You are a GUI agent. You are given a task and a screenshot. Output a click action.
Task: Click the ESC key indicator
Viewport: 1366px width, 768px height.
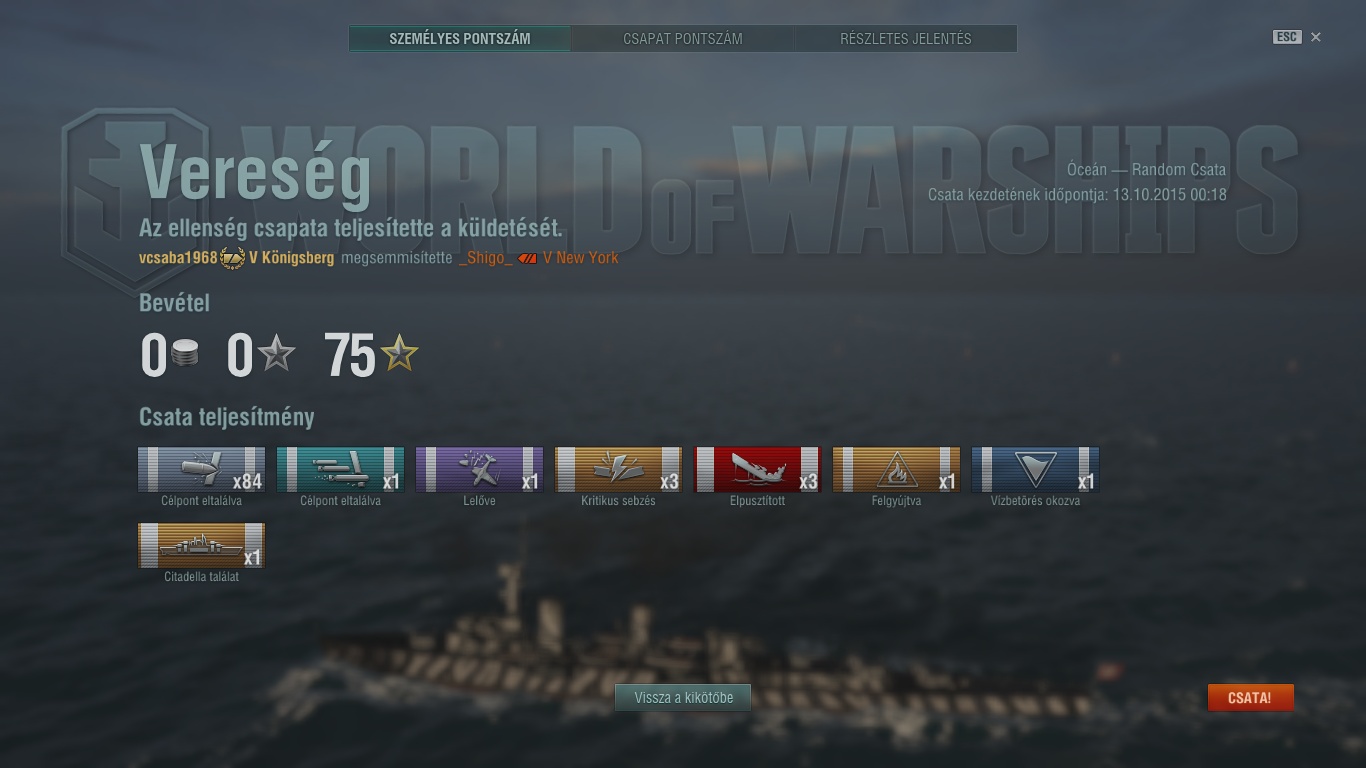pyautogui.click(x=1287, y=37)
